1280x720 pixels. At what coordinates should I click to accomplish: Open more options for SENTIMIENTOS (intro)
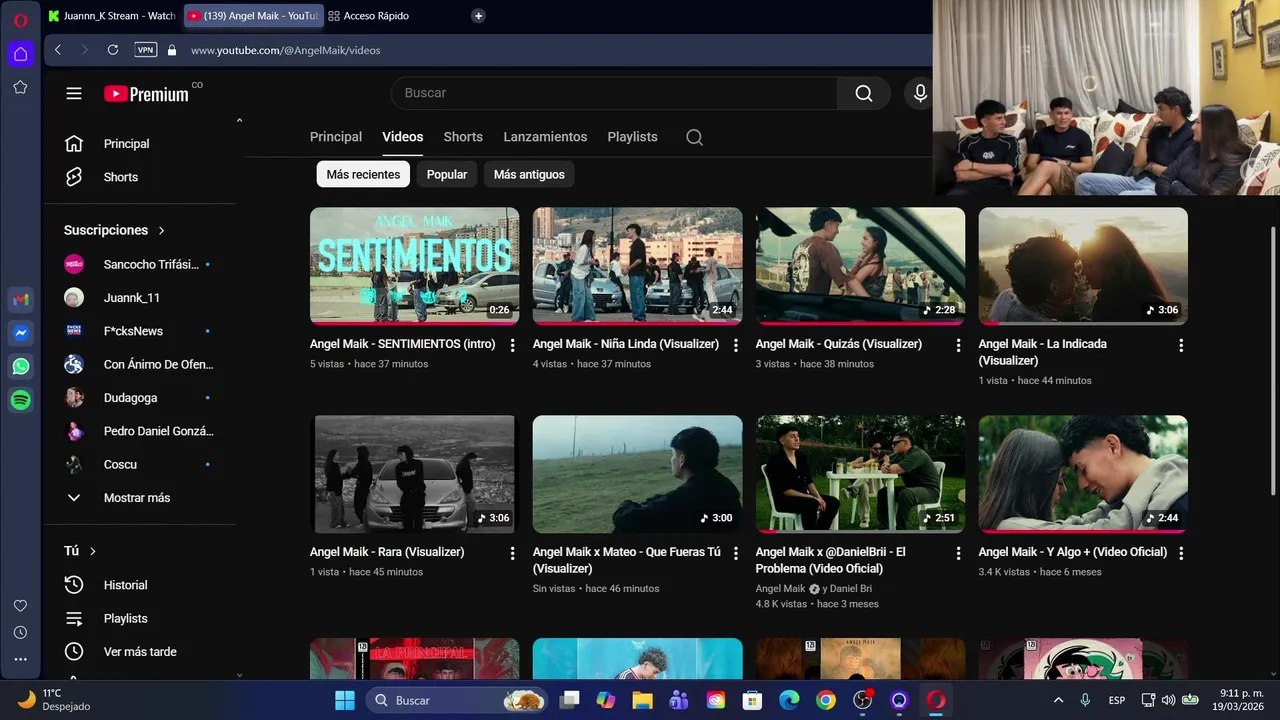point(513,345)
